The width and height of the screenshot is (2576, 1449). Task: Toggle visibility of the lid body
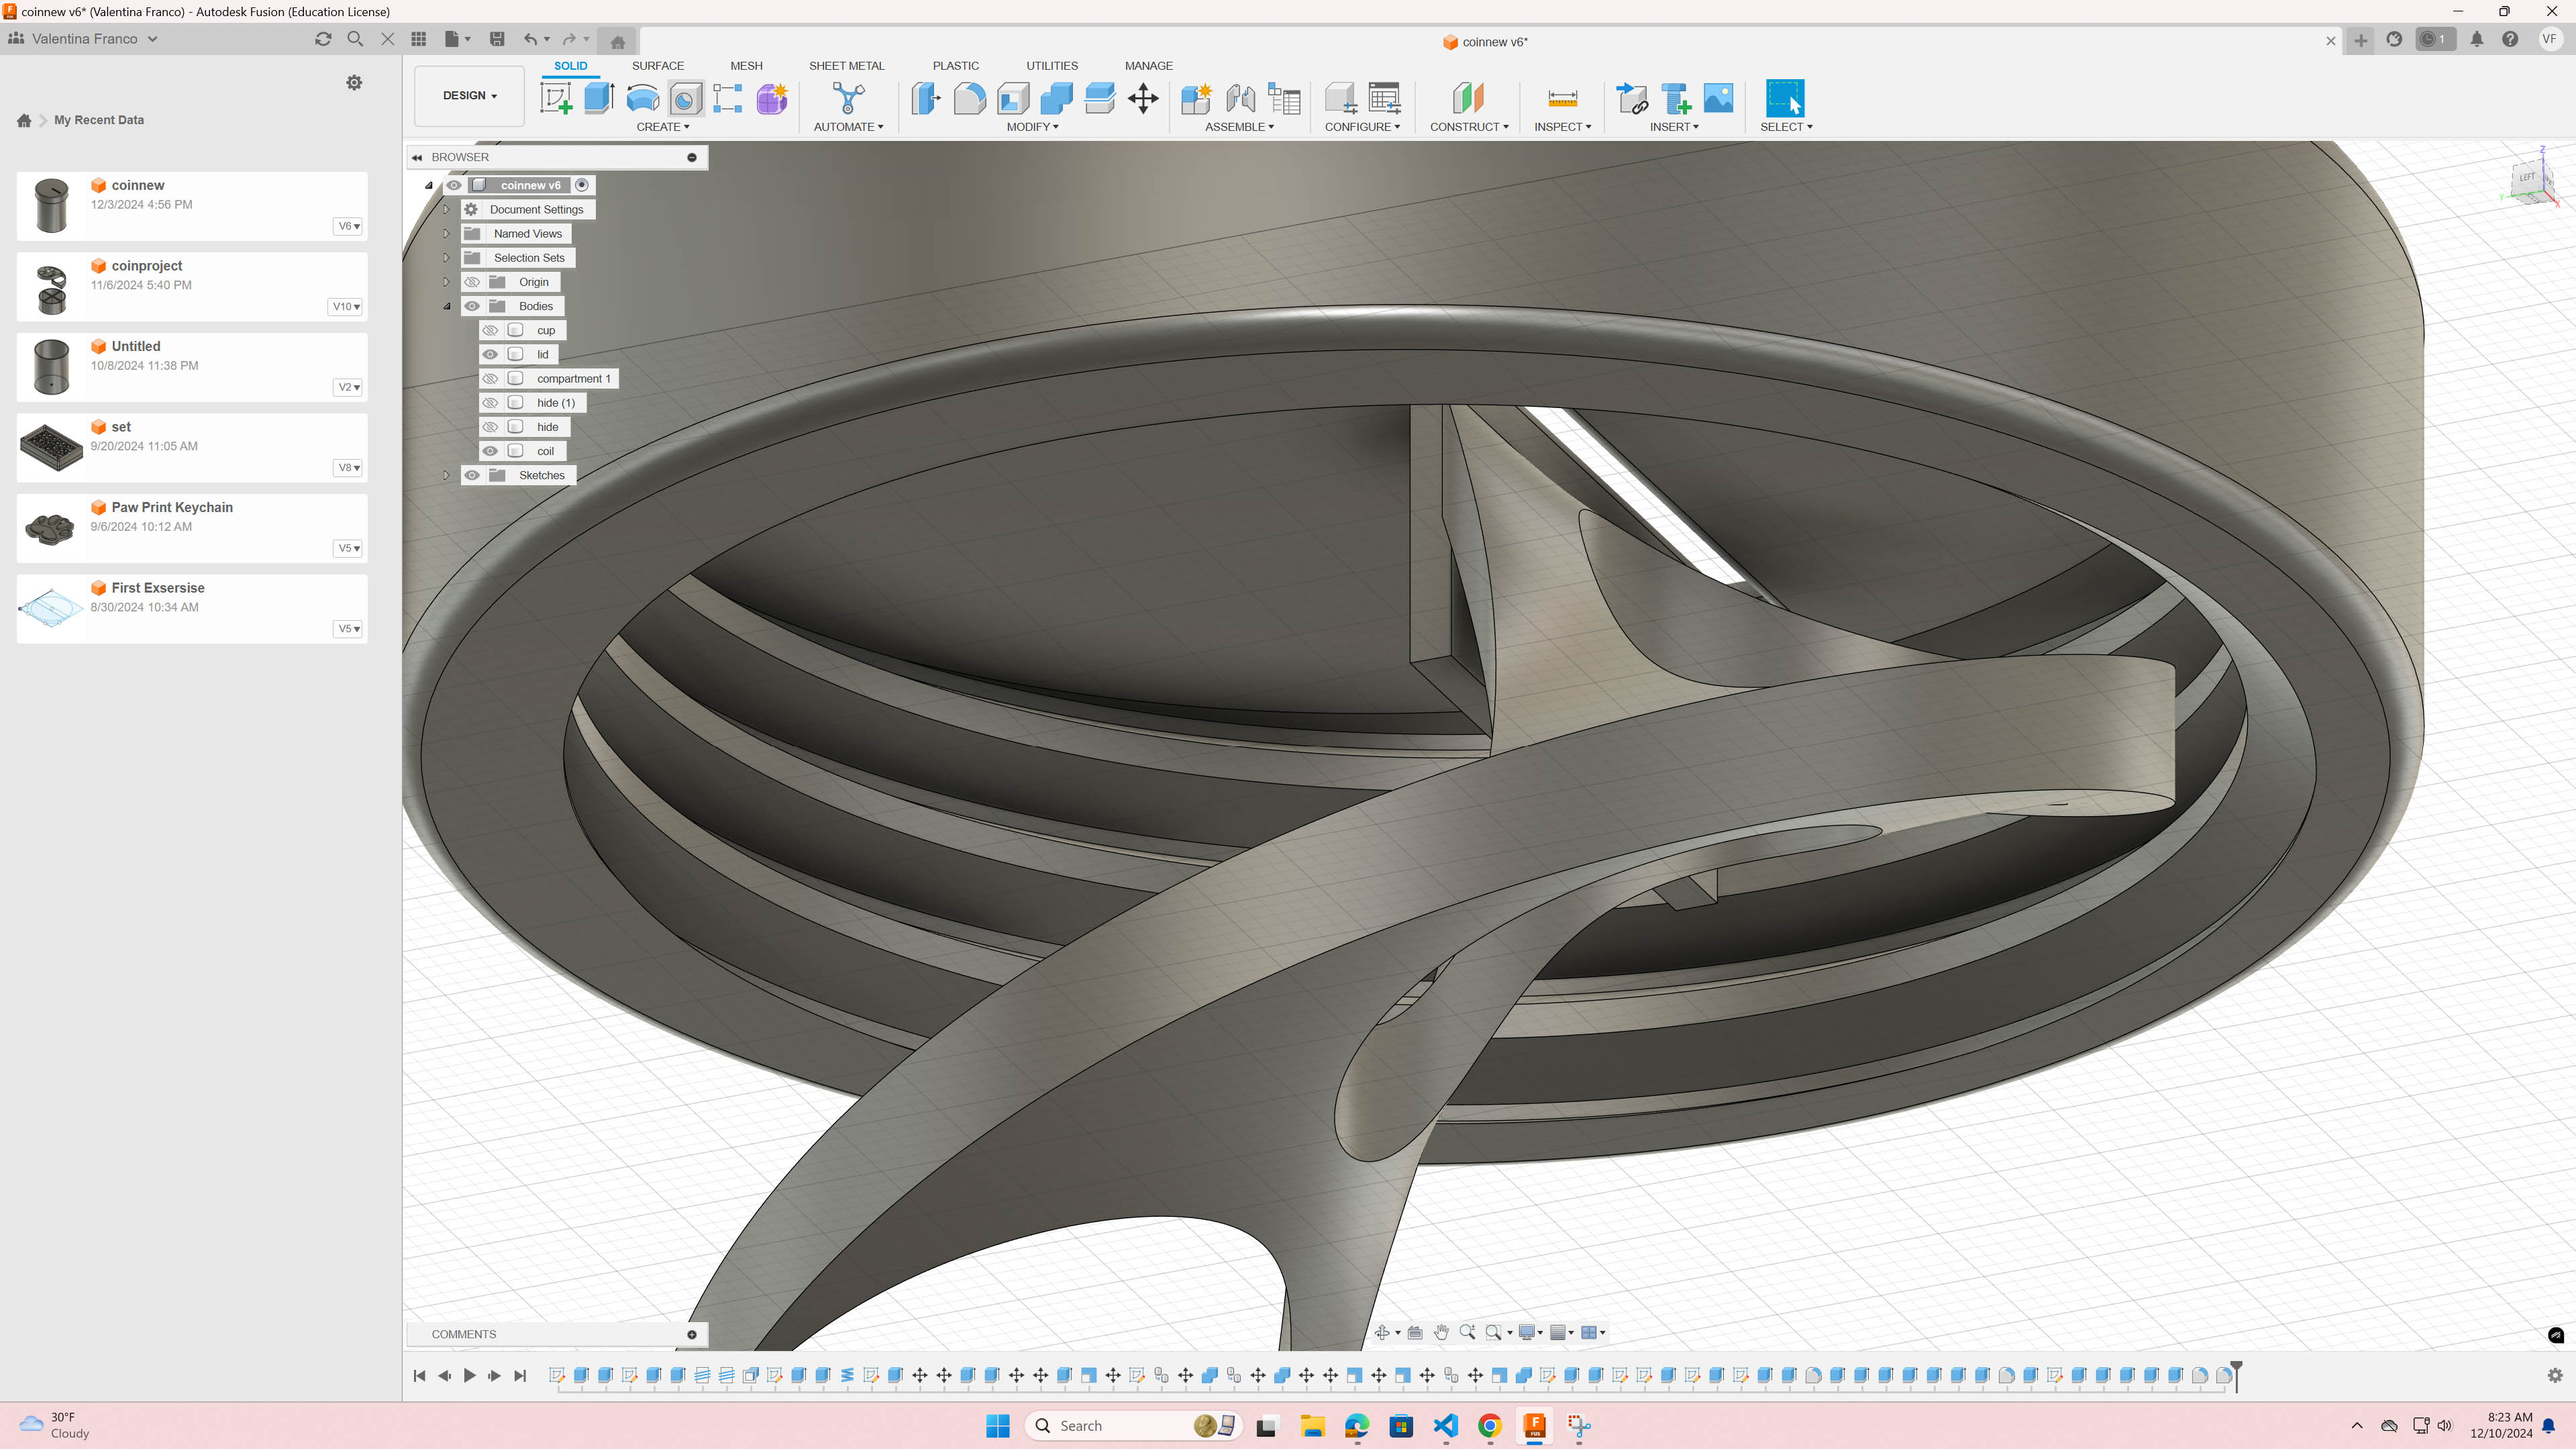(x=490, y=354)
